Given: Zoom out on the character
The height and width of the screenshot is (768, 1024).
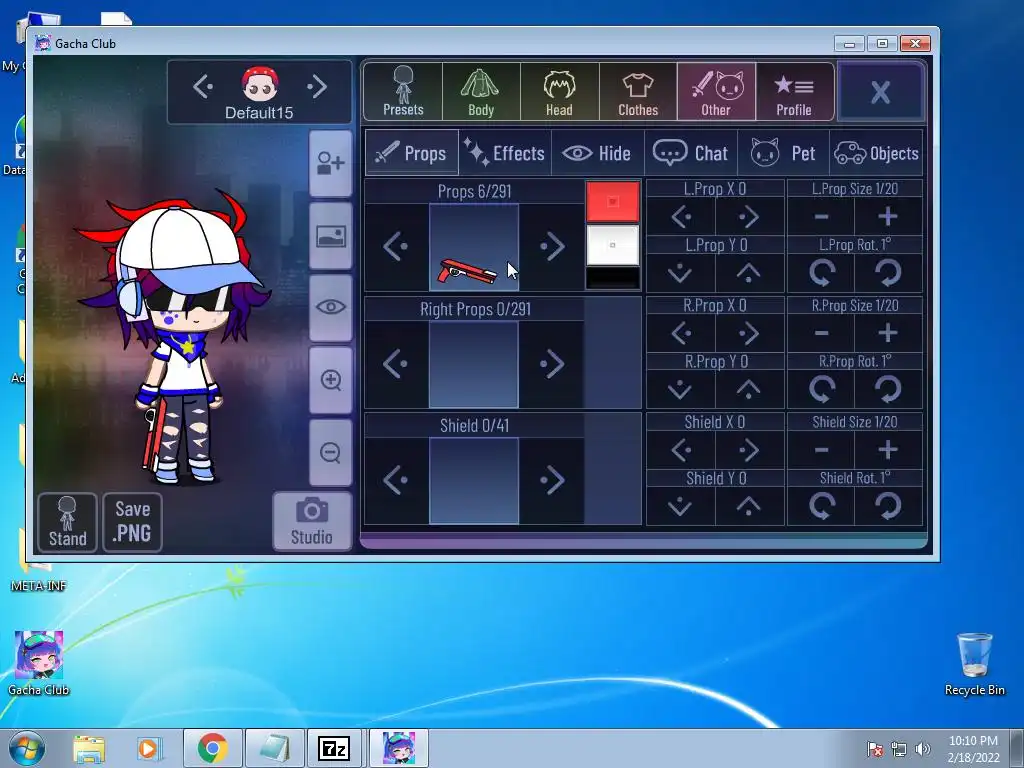Looking at the screenshot, I should click(x=330, y=453).
